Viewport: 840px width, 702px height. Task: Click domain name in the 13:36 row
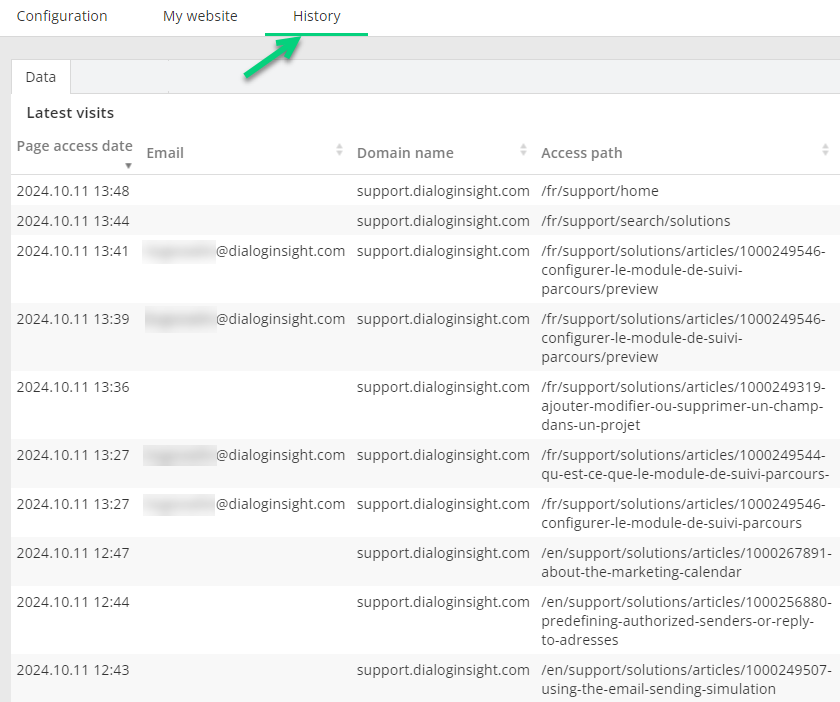[x=443, y=387]
